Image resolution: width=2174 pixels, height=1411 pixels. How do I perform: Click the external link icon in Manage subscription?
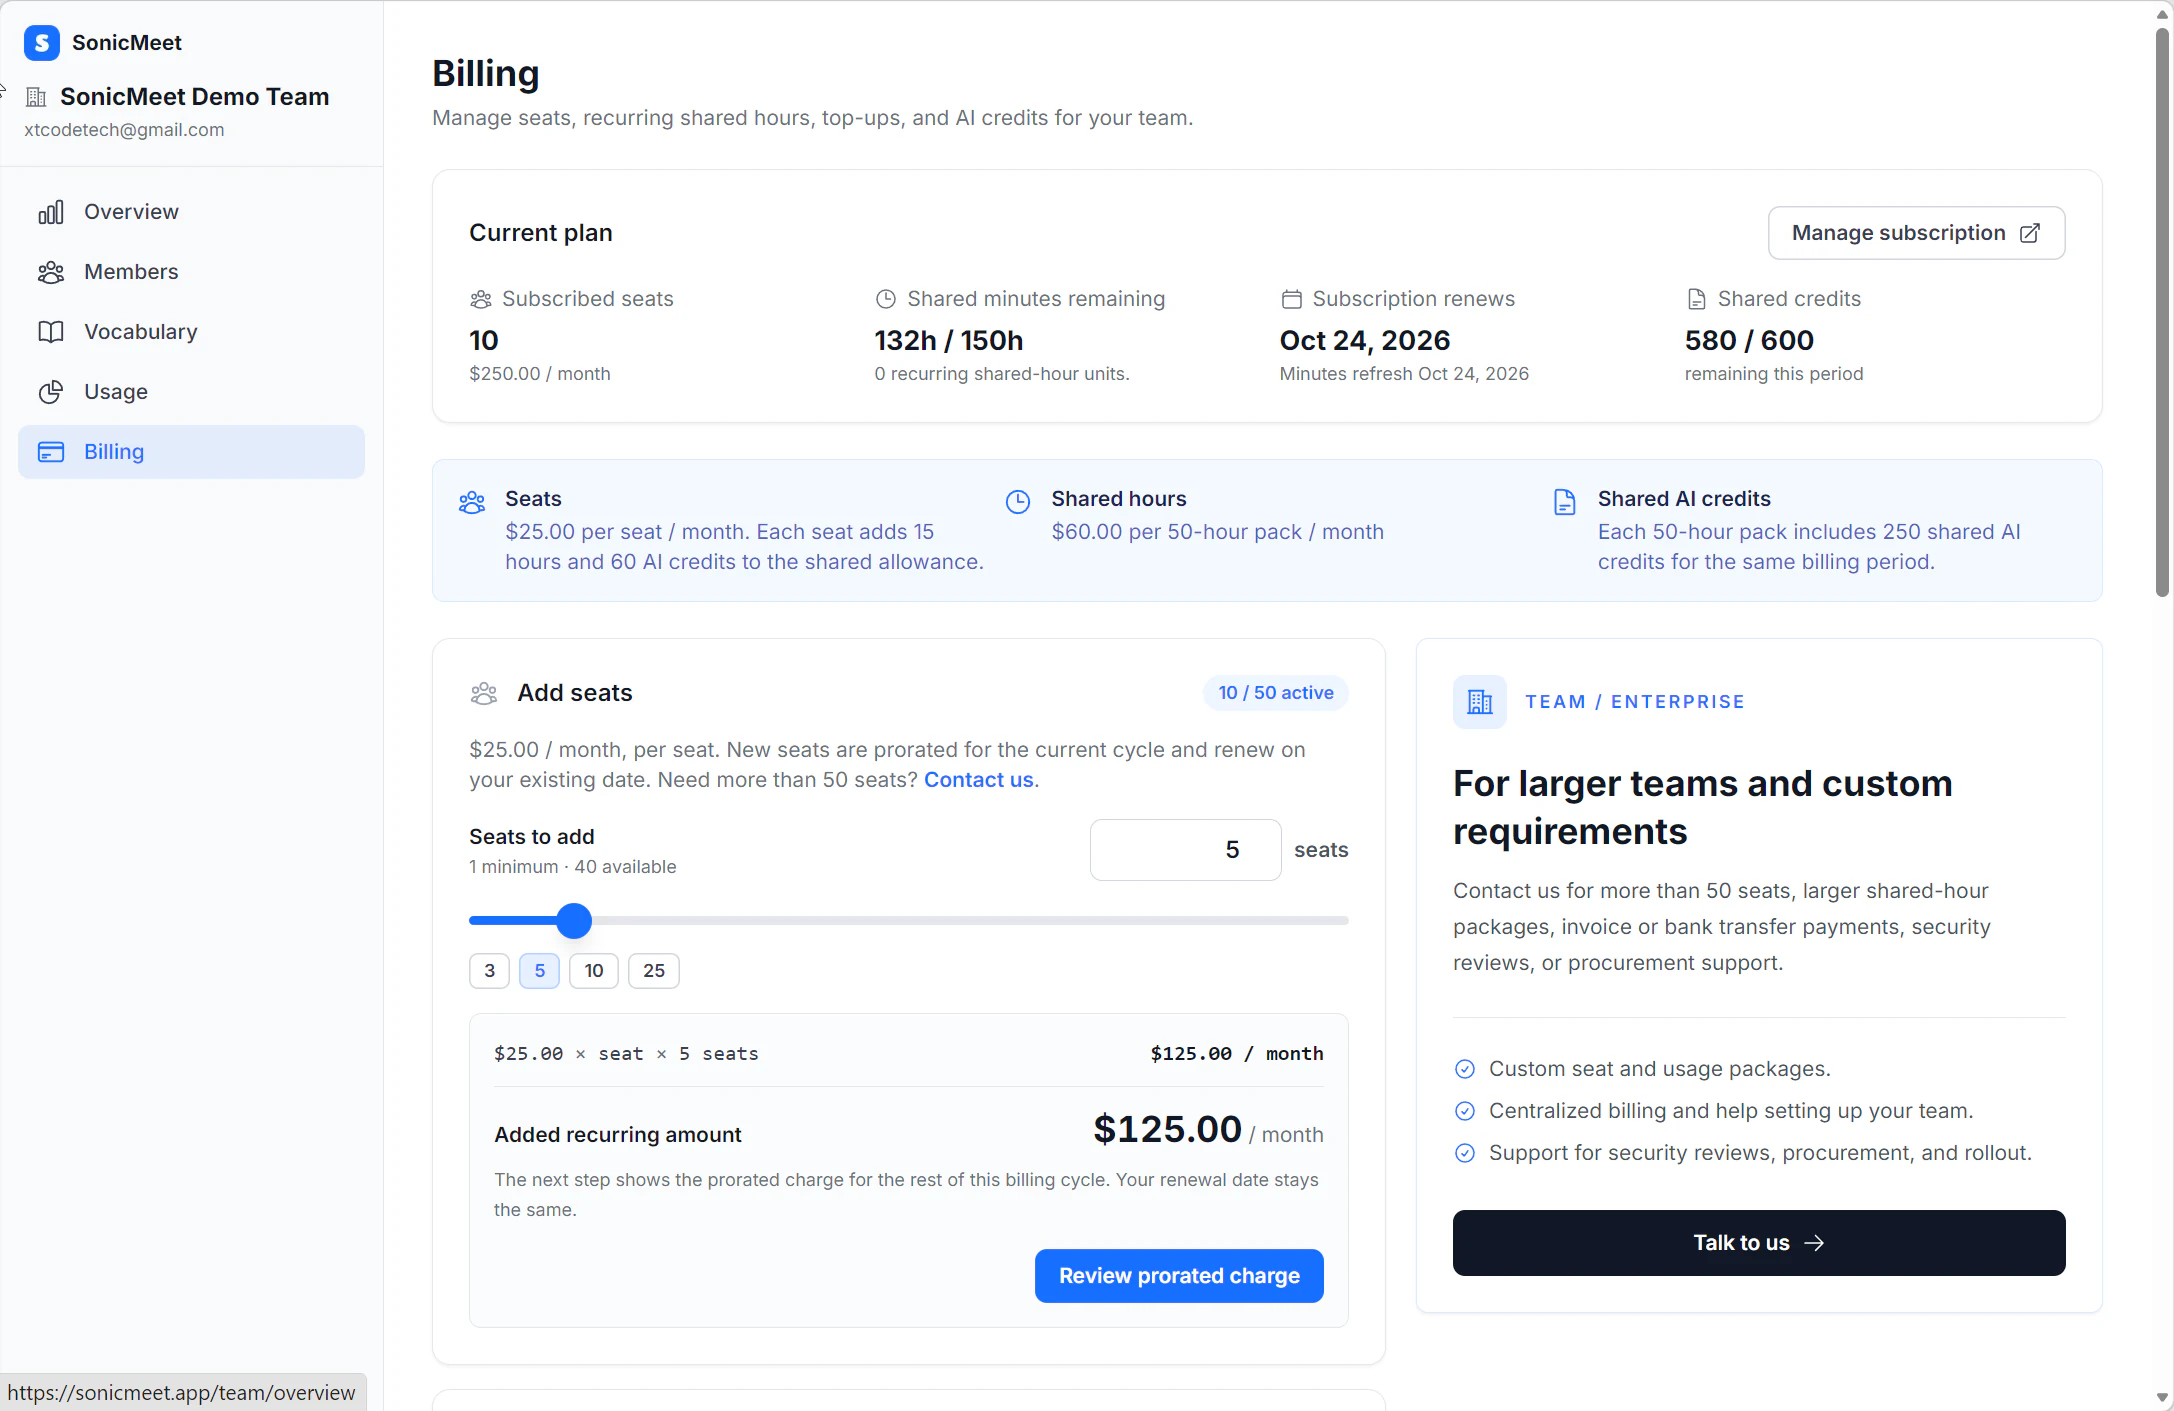2030,233
